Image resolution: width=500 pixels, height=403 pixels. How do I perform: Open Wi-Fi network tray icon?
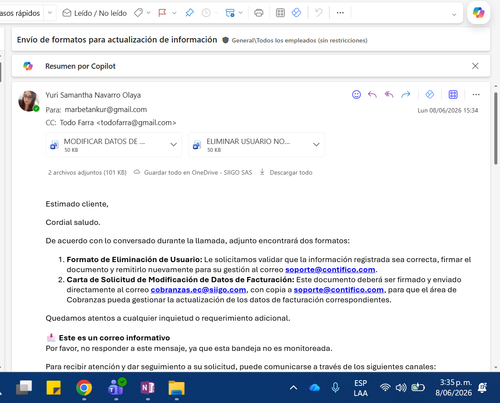[385, 387]
